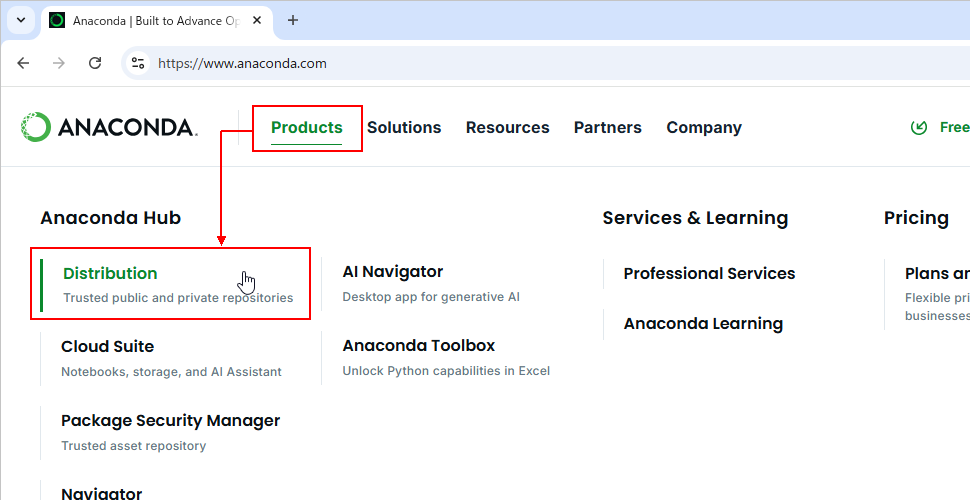Open the Anaconda Learning link
The height and width of the screenshot is (500, 970).
pos(703,324)
